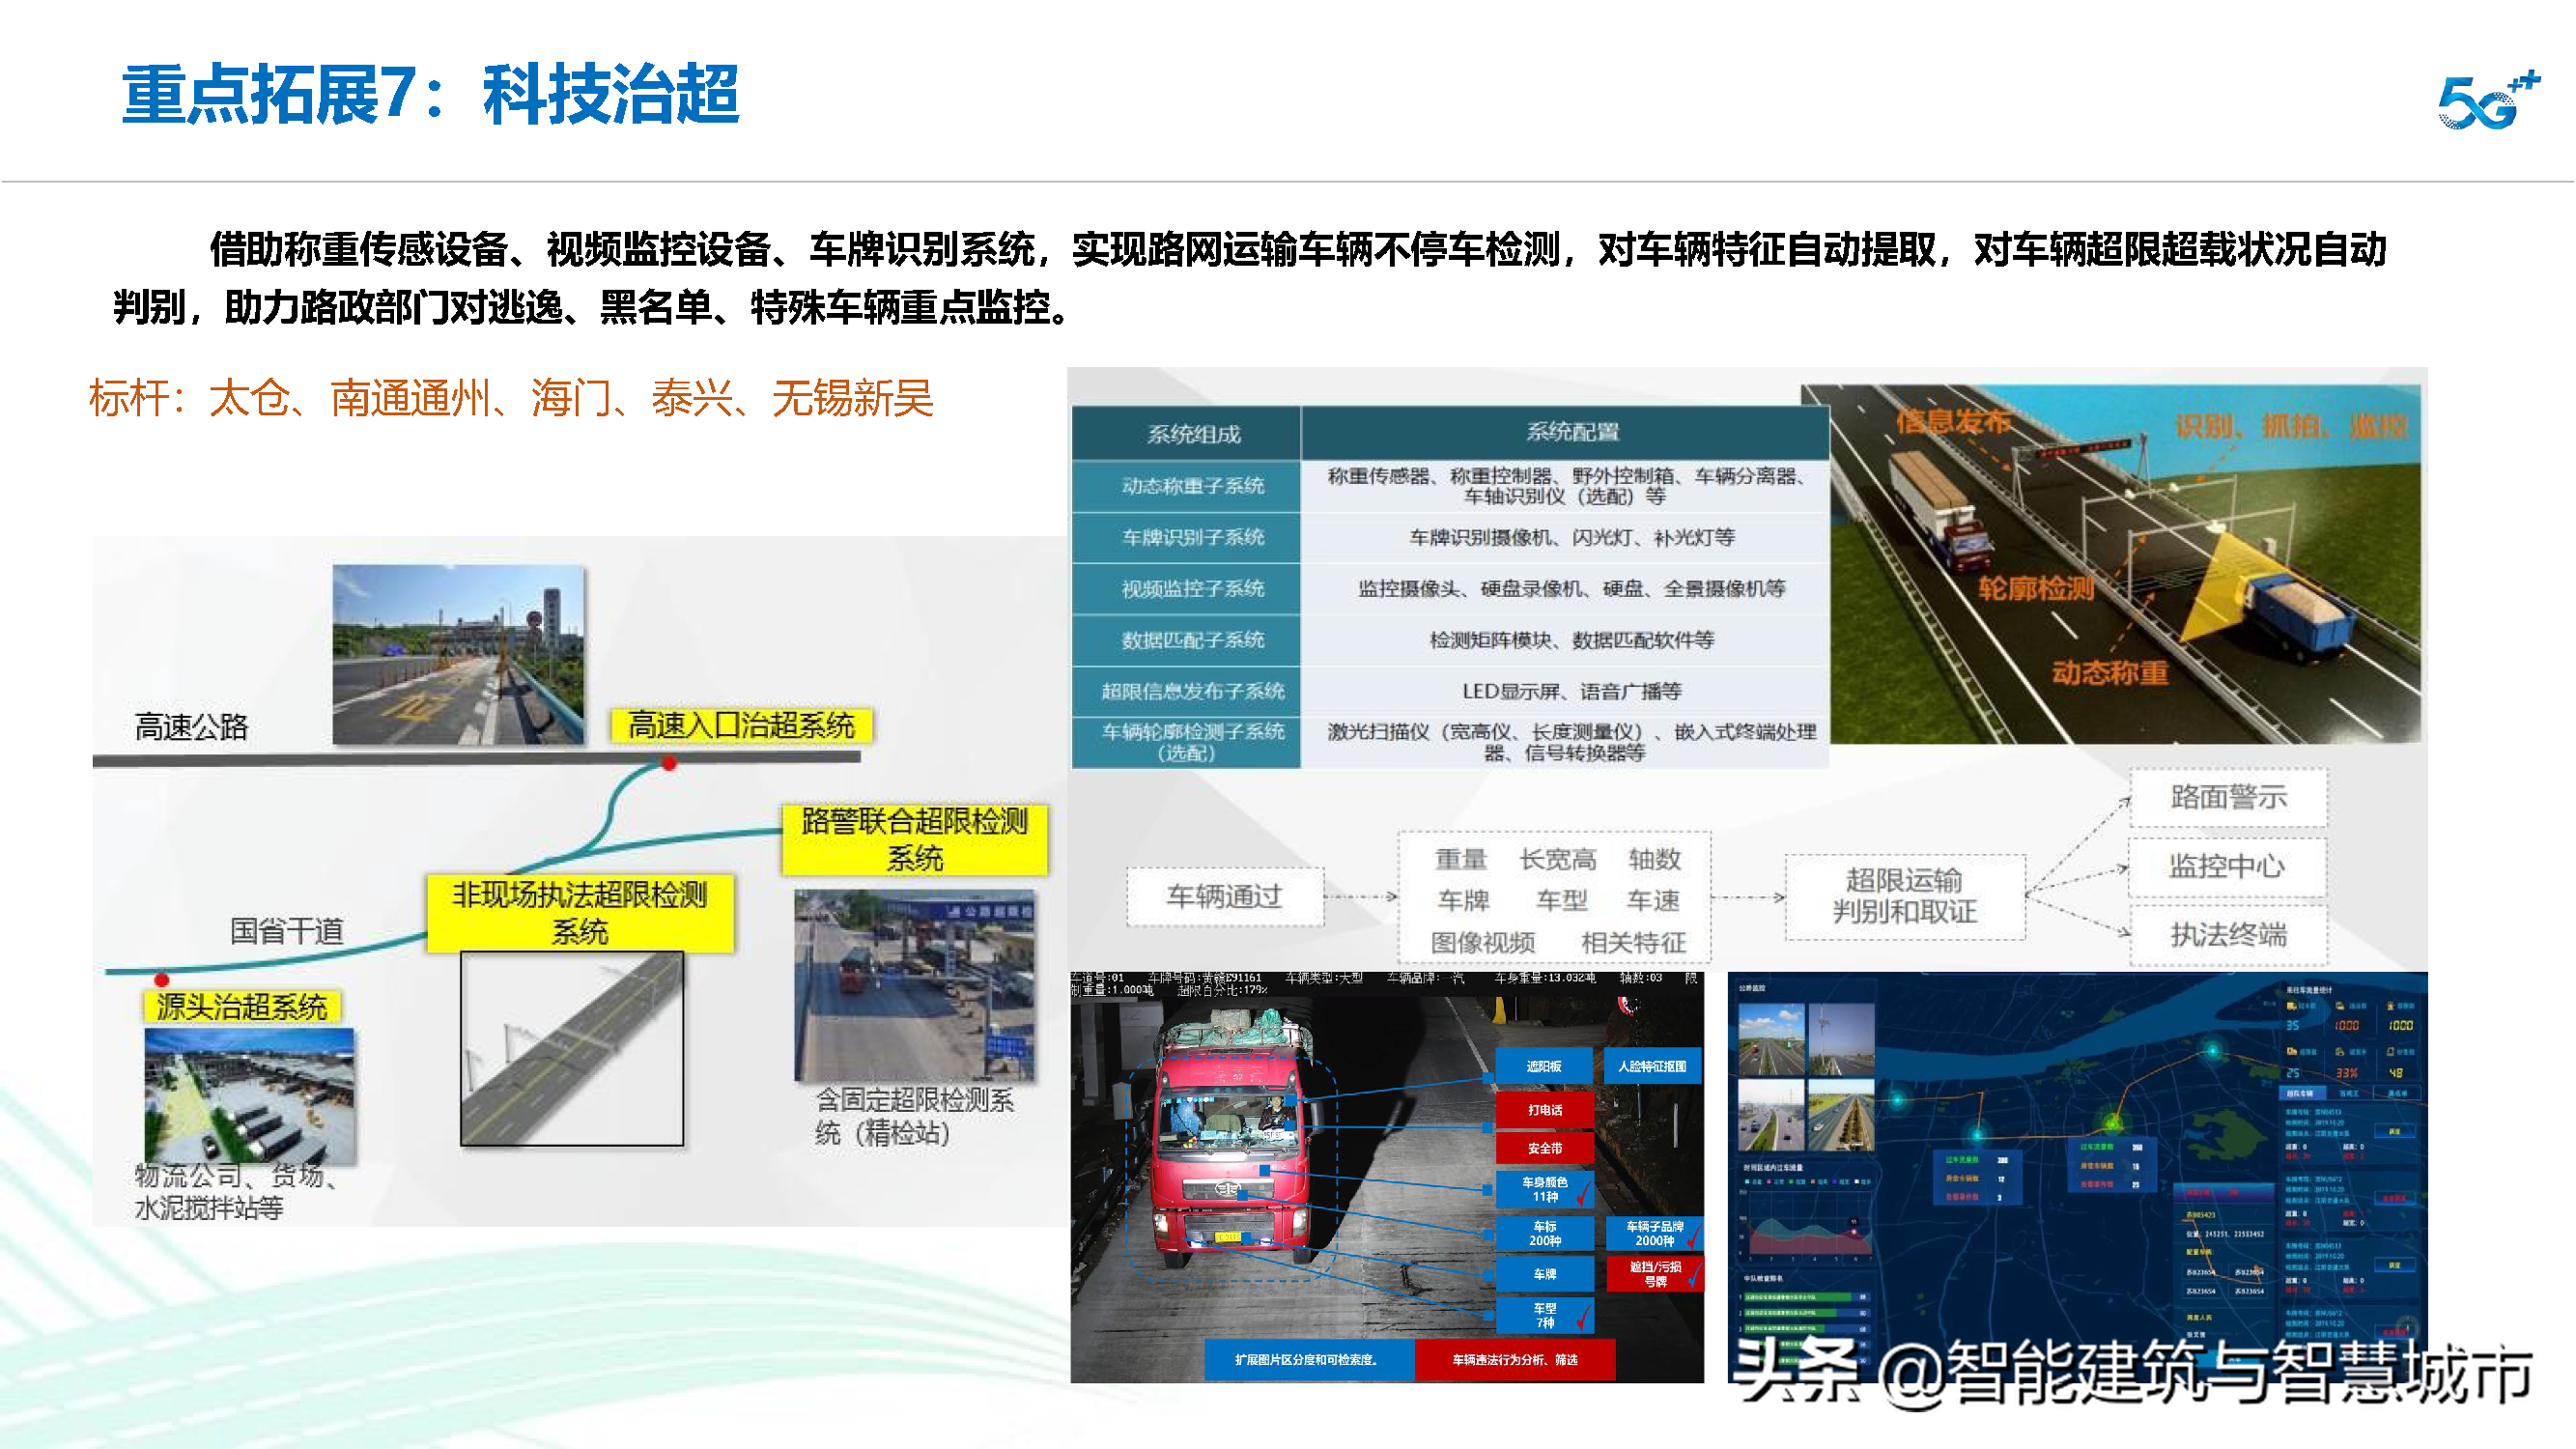Select the red 打电话 violation icon label

1545,1110
